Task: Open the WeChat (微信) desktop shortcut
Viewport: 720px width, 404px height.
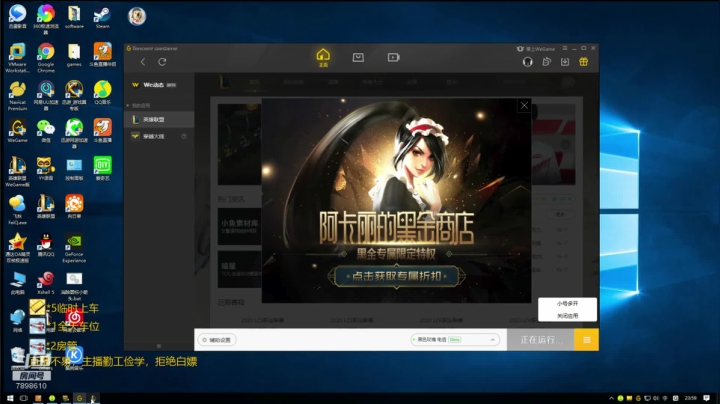Action: coord(46,131)
